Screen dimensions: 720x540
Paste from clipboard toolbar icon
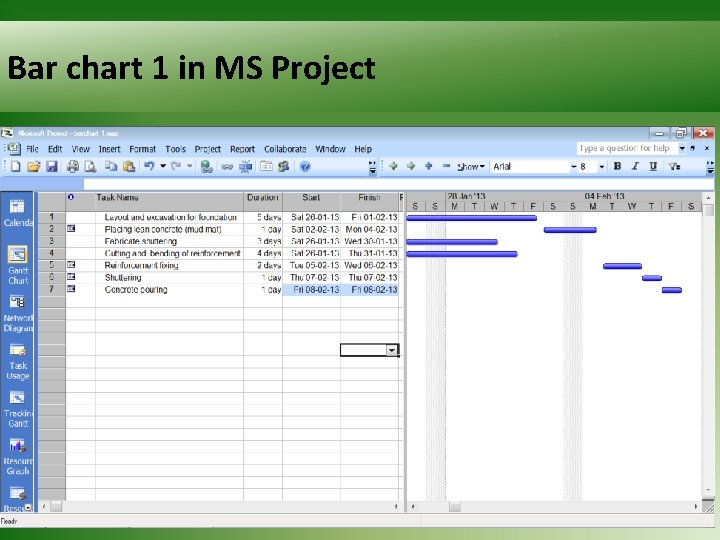point(129,166)
